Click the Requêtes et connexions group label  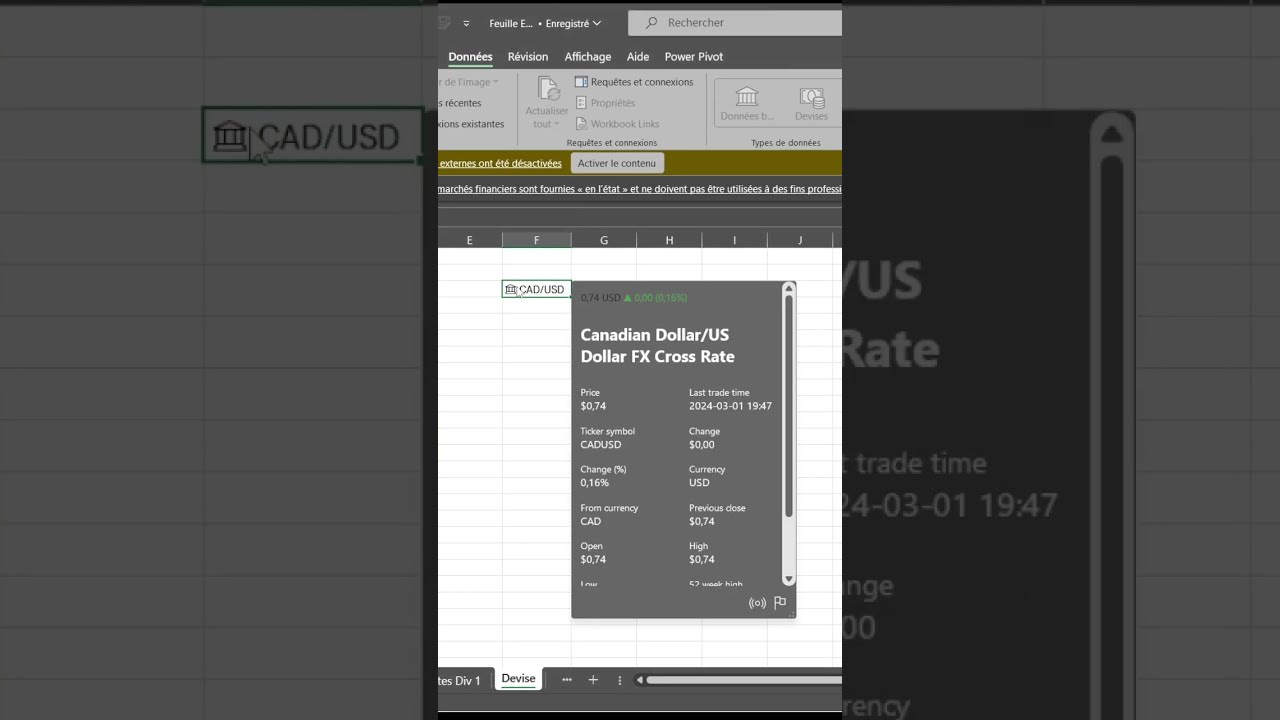[611, 143]
